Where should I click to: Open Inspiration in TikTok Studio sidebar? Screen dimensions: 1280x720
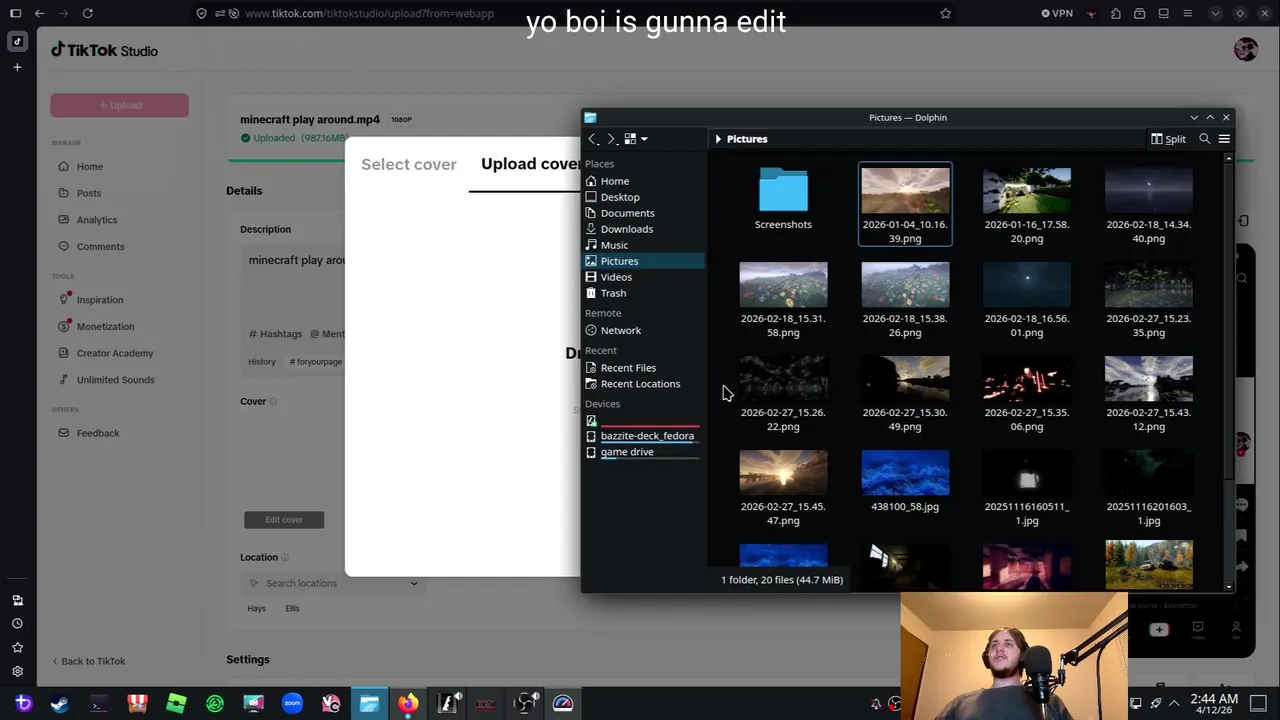[x=100, y=300]
